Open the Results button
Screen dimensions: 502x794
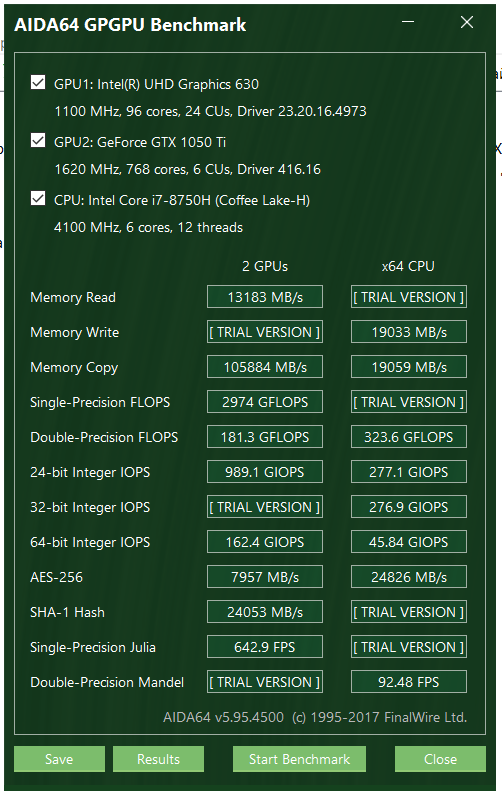[159, 759]
